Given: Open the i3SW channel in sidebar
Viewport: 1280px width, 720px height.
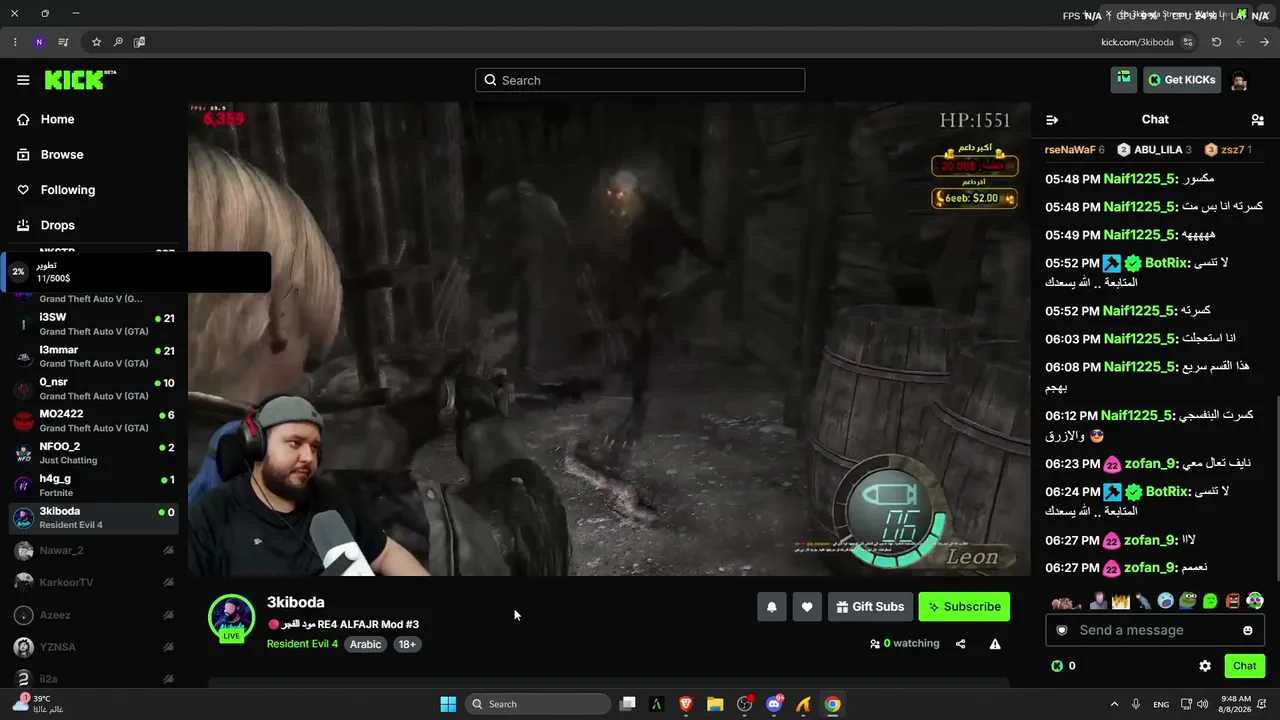Looking at the screenshot, I should tap(94, 324).
